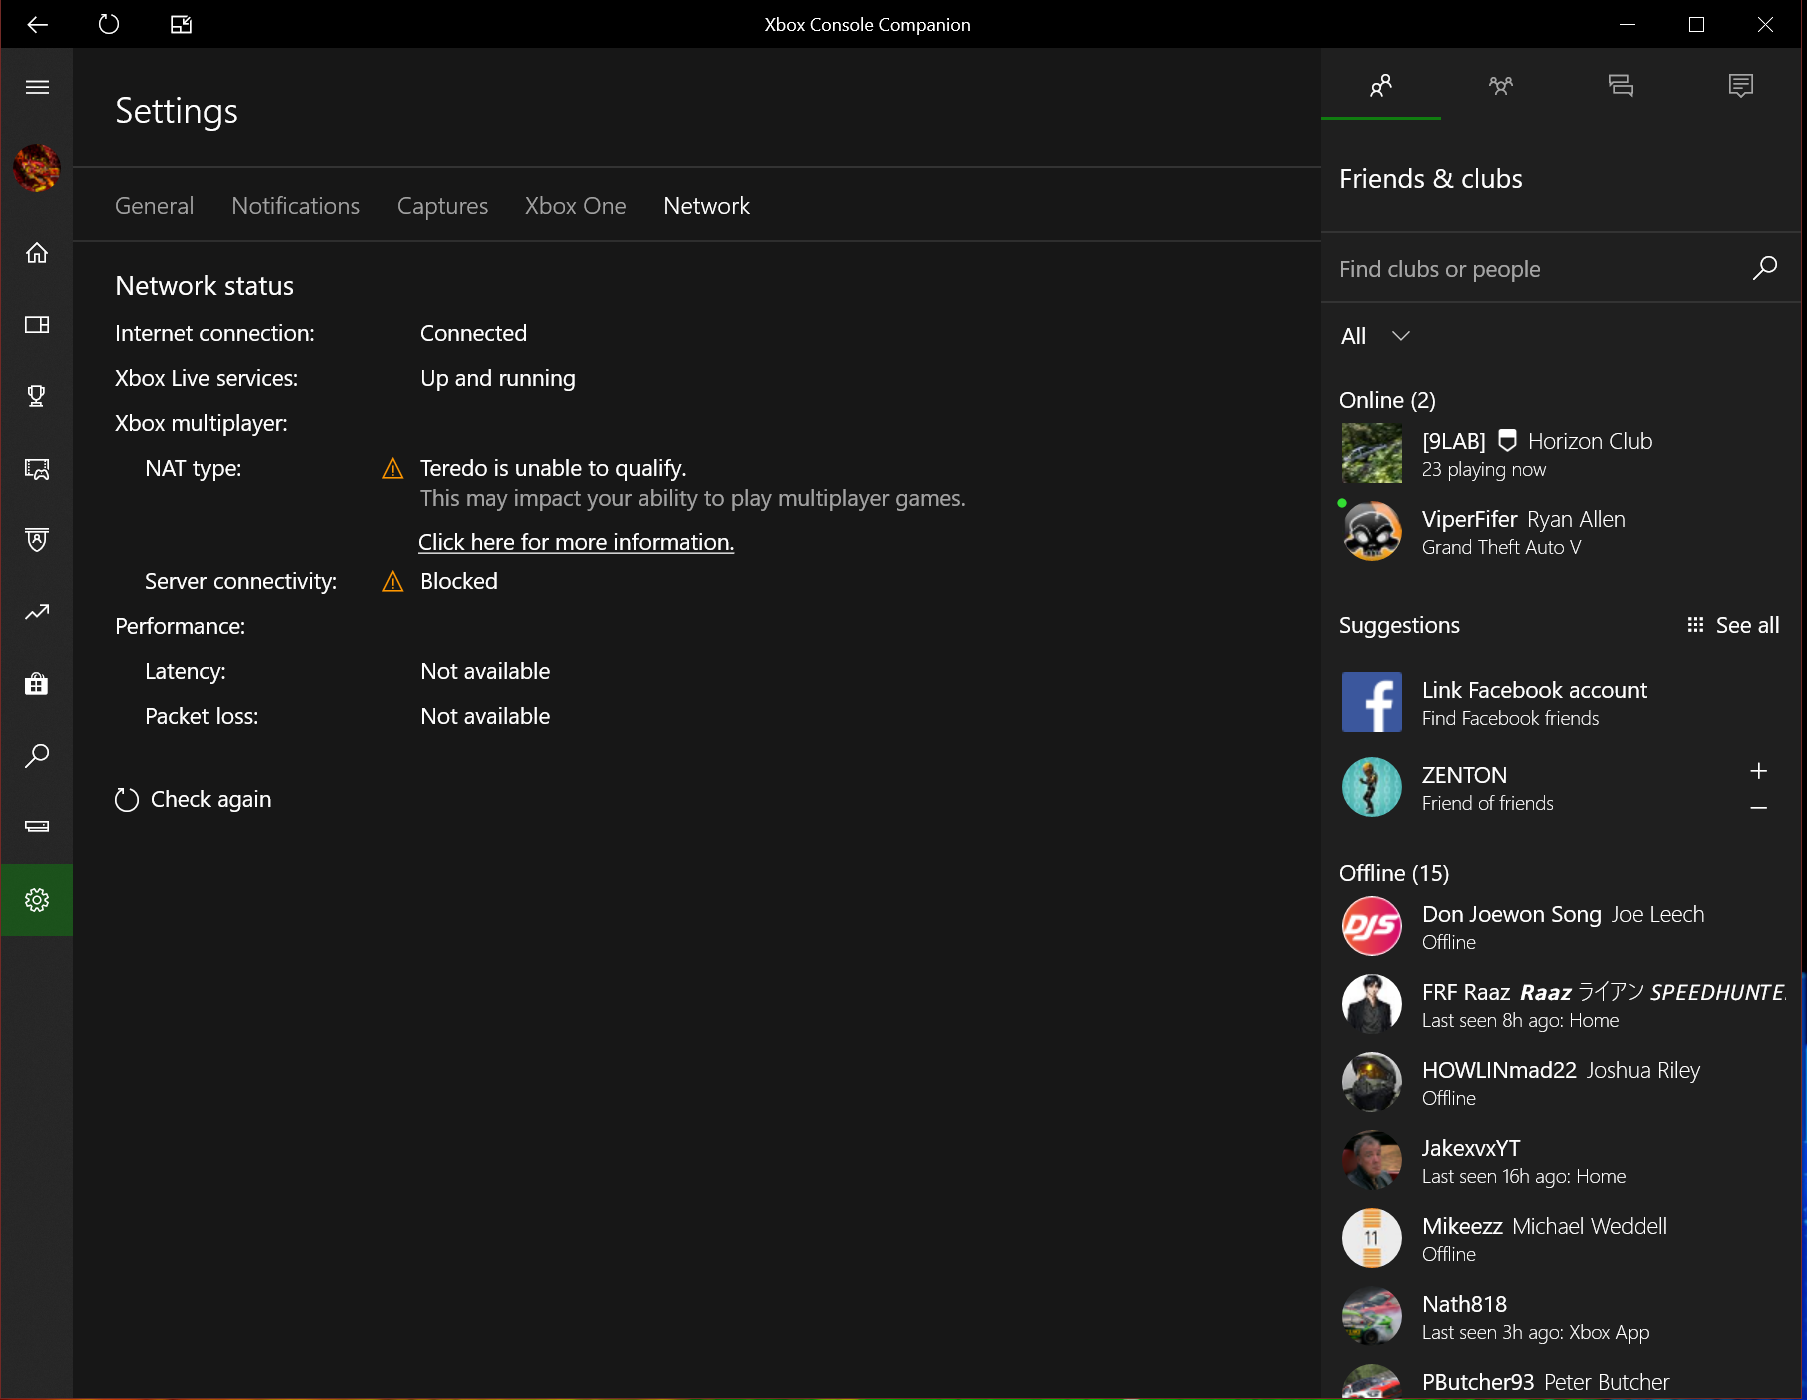
Task: Refresh the page with the reload icon
Action: point(109,24)
